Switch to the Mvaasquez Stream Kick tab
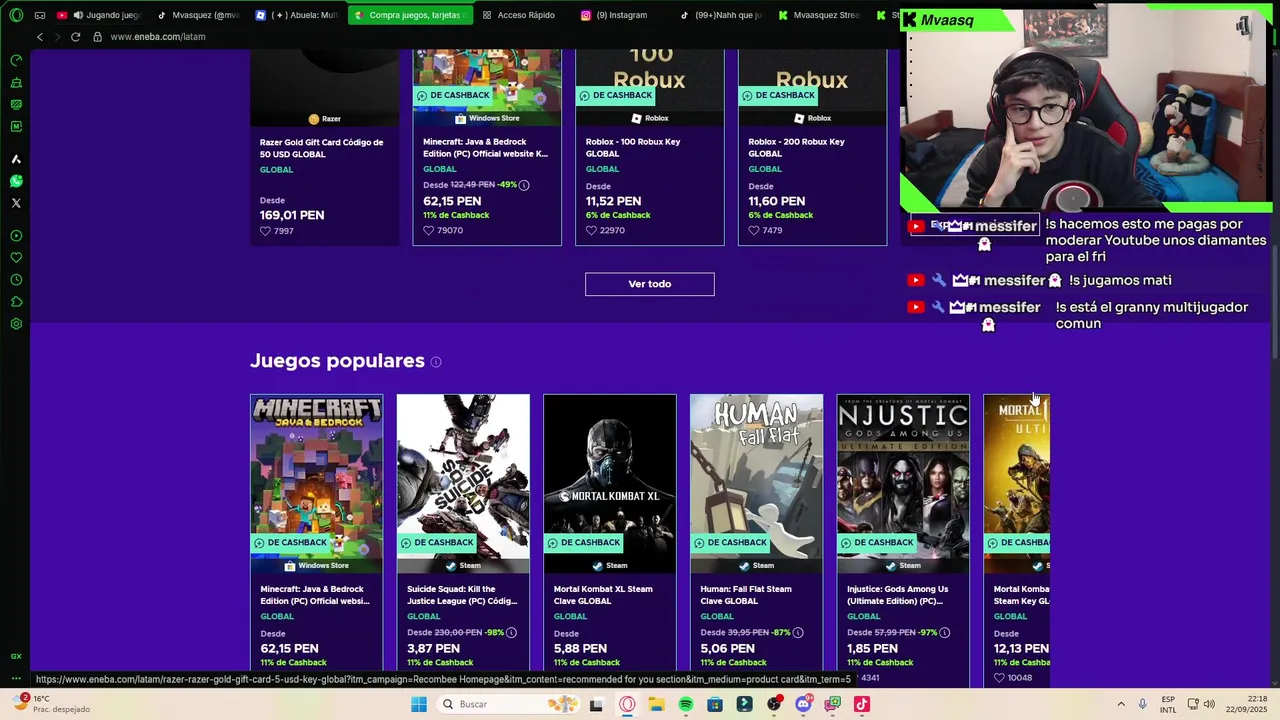 pos(818,15)
